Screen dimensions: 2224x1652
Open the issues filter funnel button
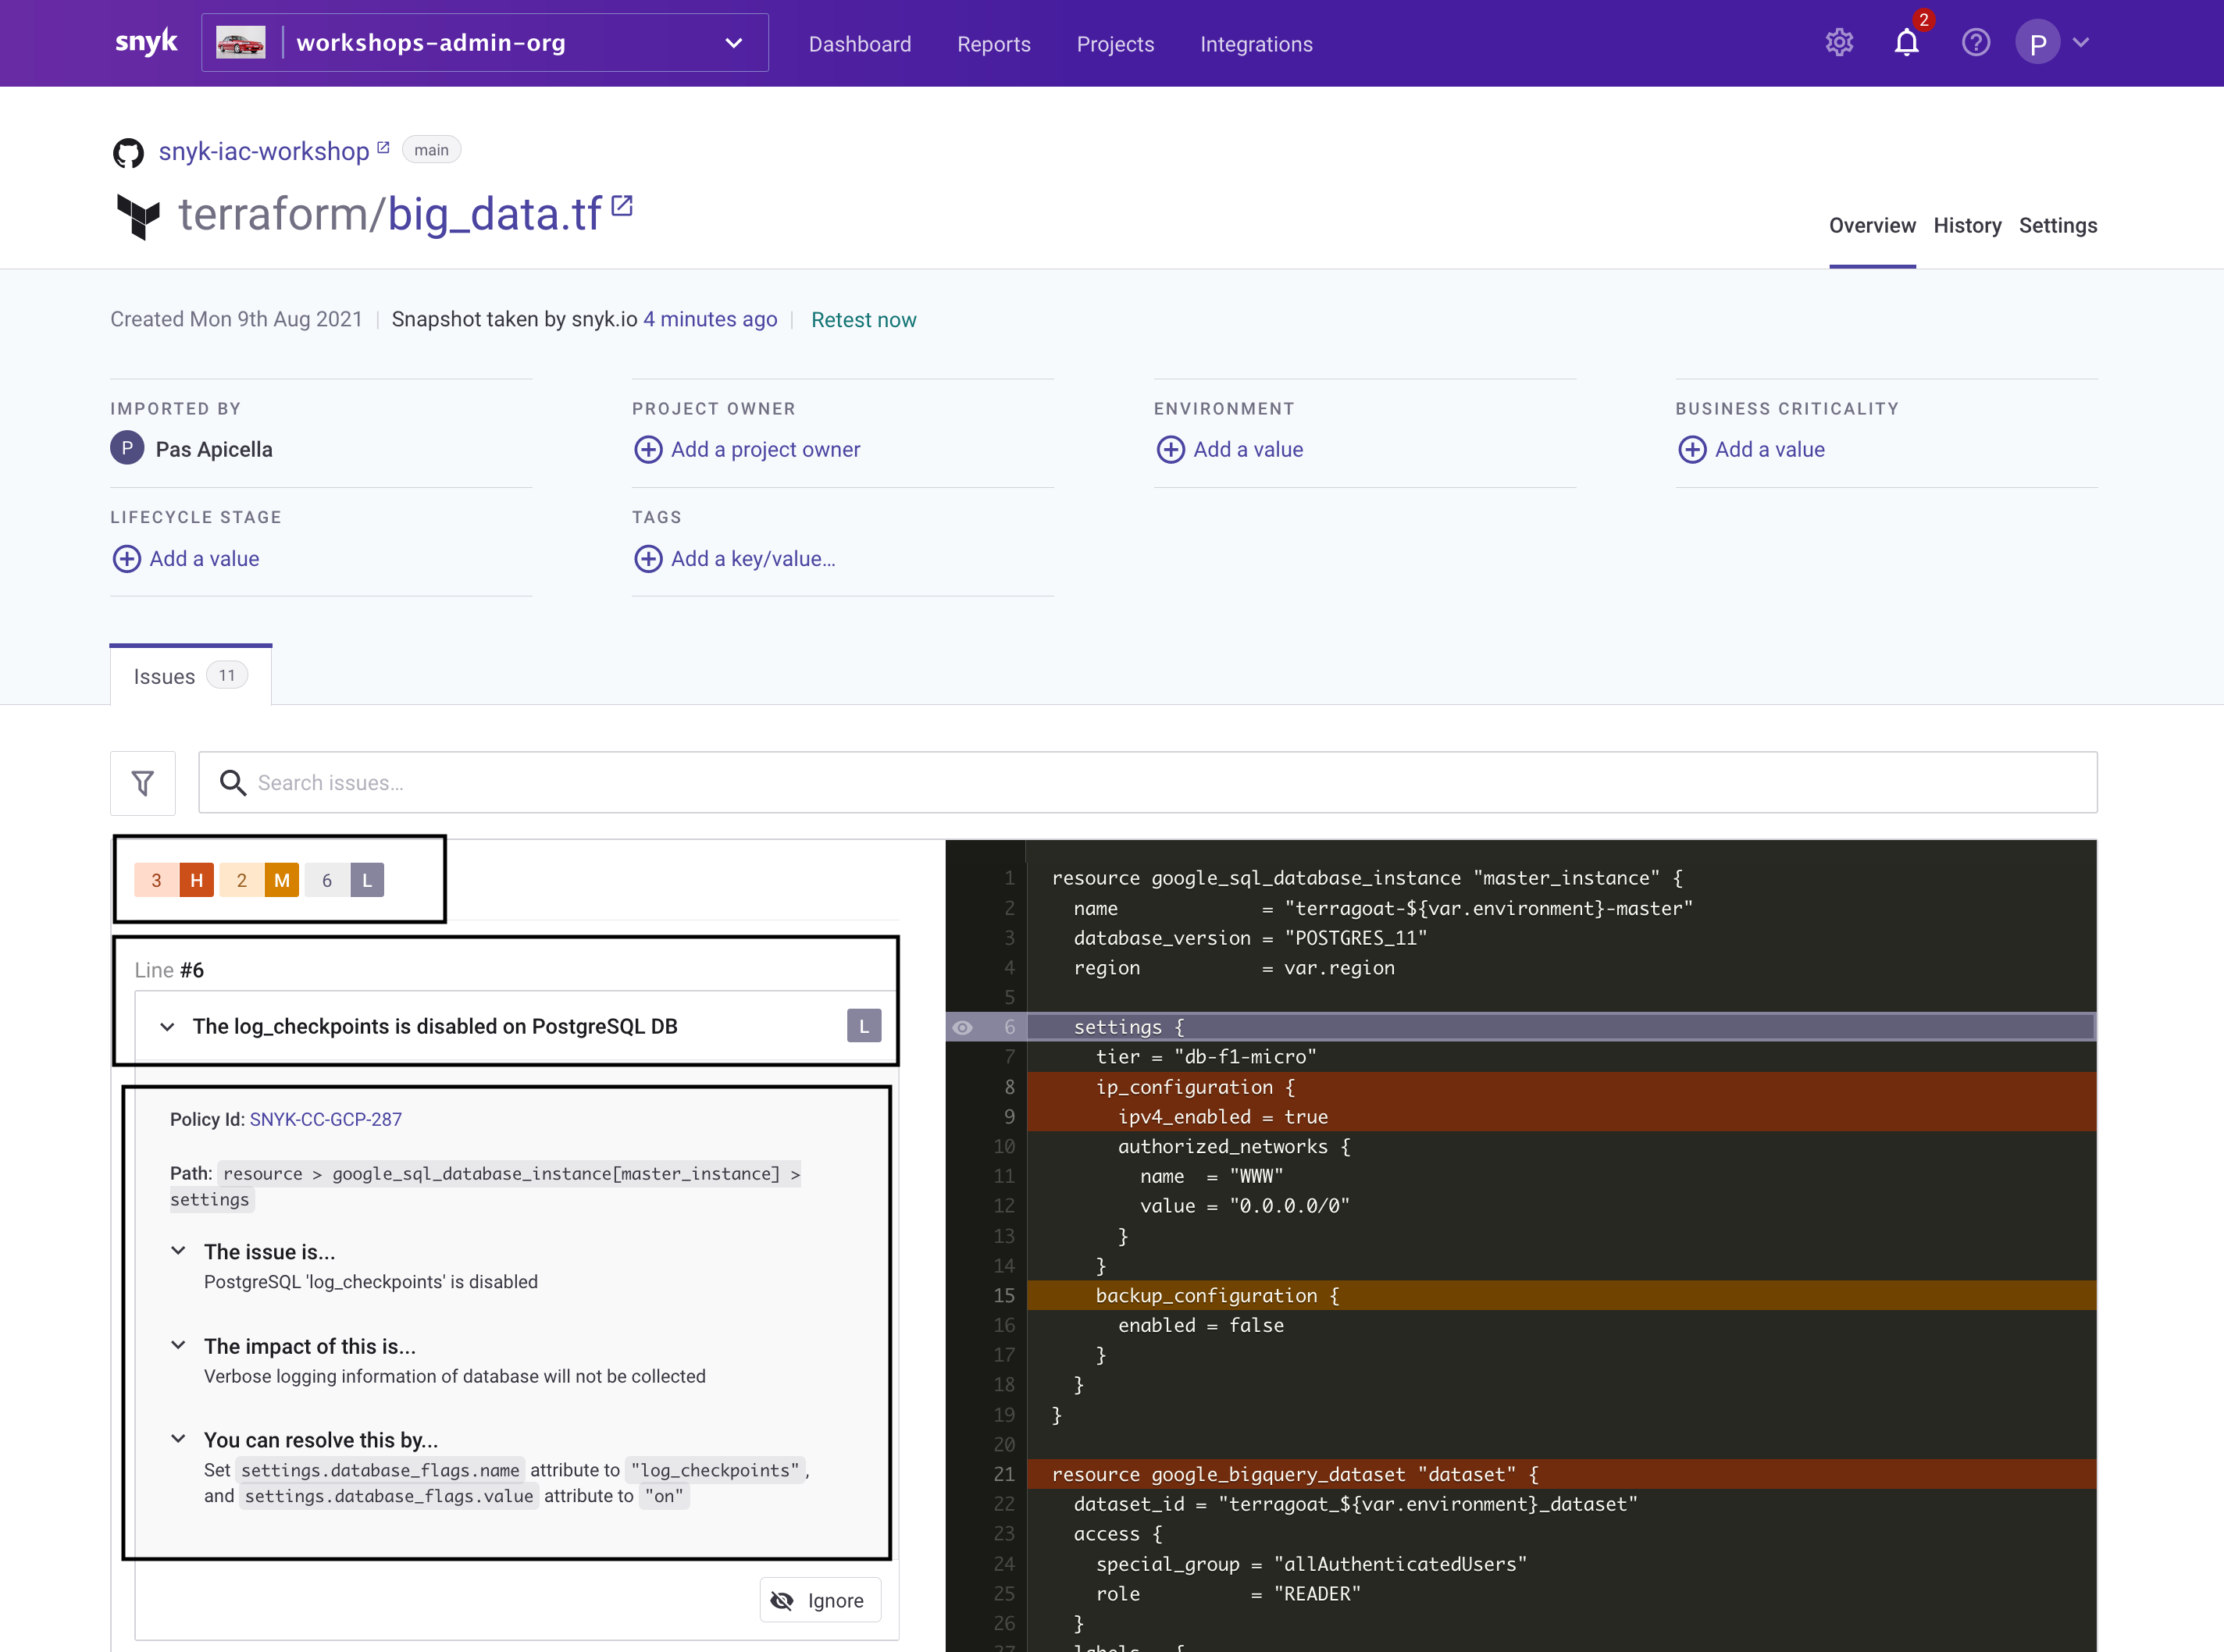[143, 783]
